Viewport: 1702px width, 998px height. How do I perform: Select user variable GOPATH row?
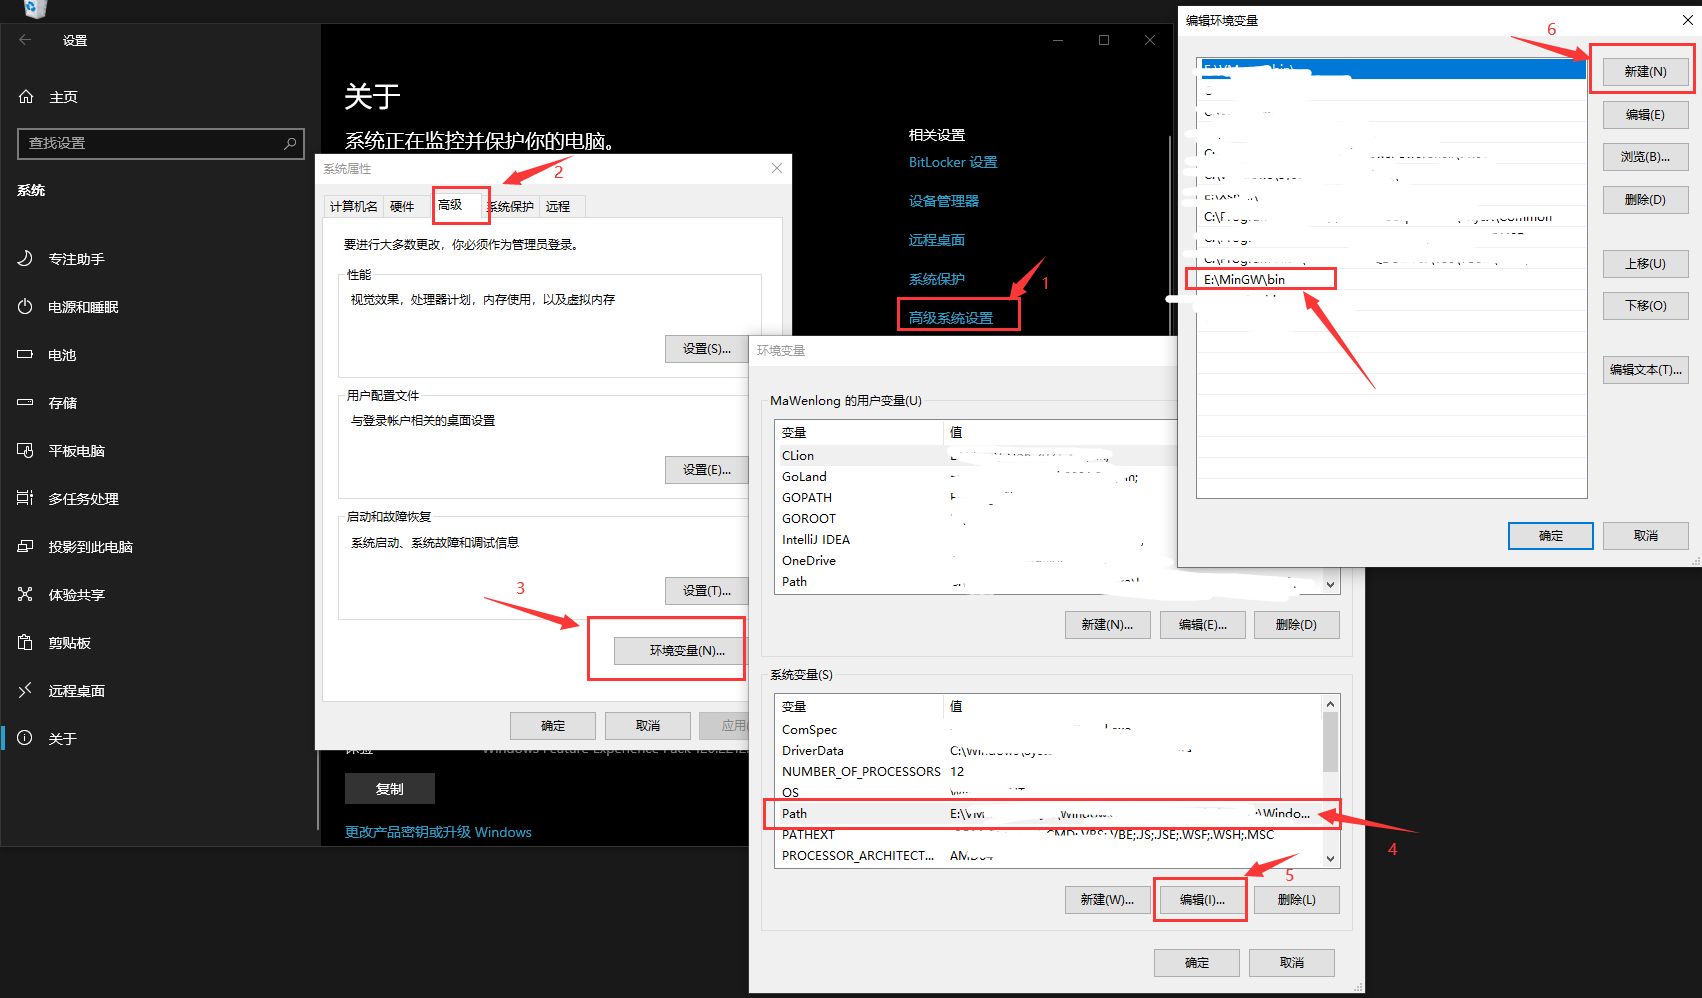[1047, 498]
